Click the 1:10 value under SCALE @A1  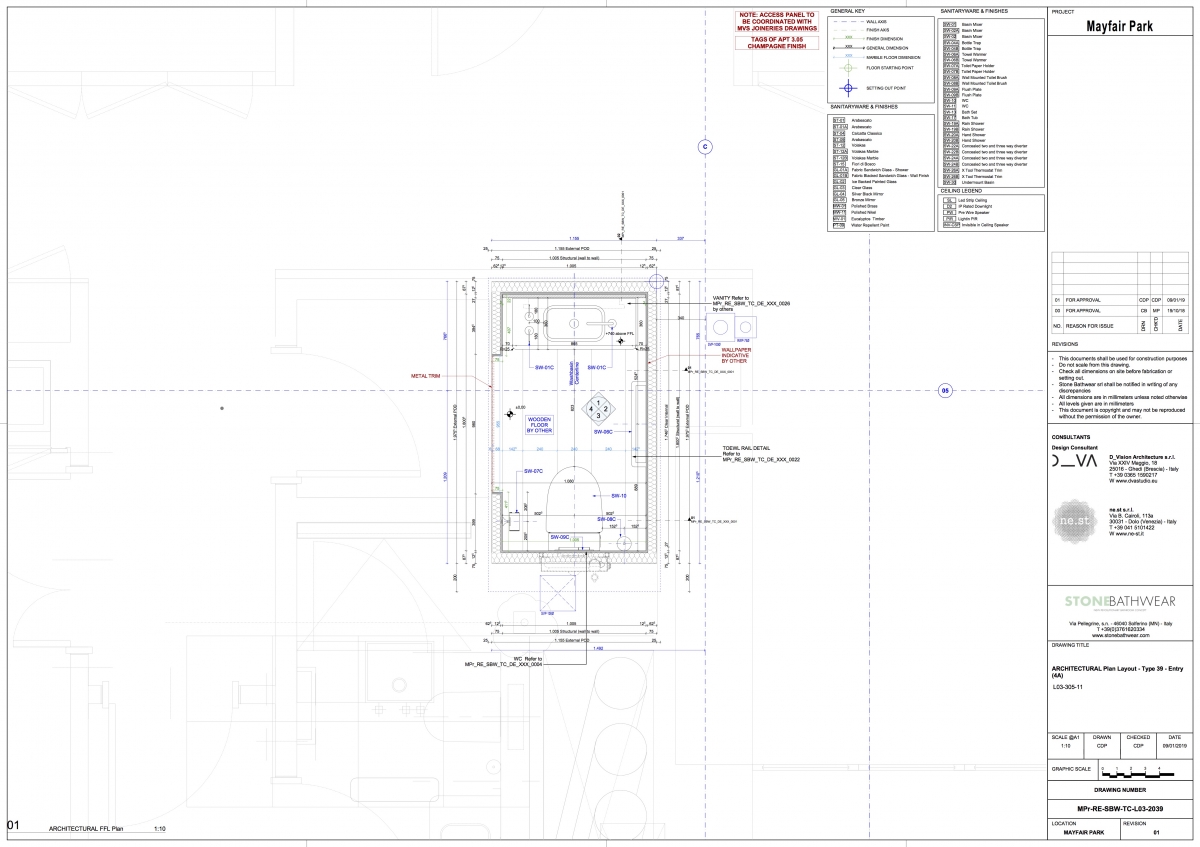pos(1066,746)
